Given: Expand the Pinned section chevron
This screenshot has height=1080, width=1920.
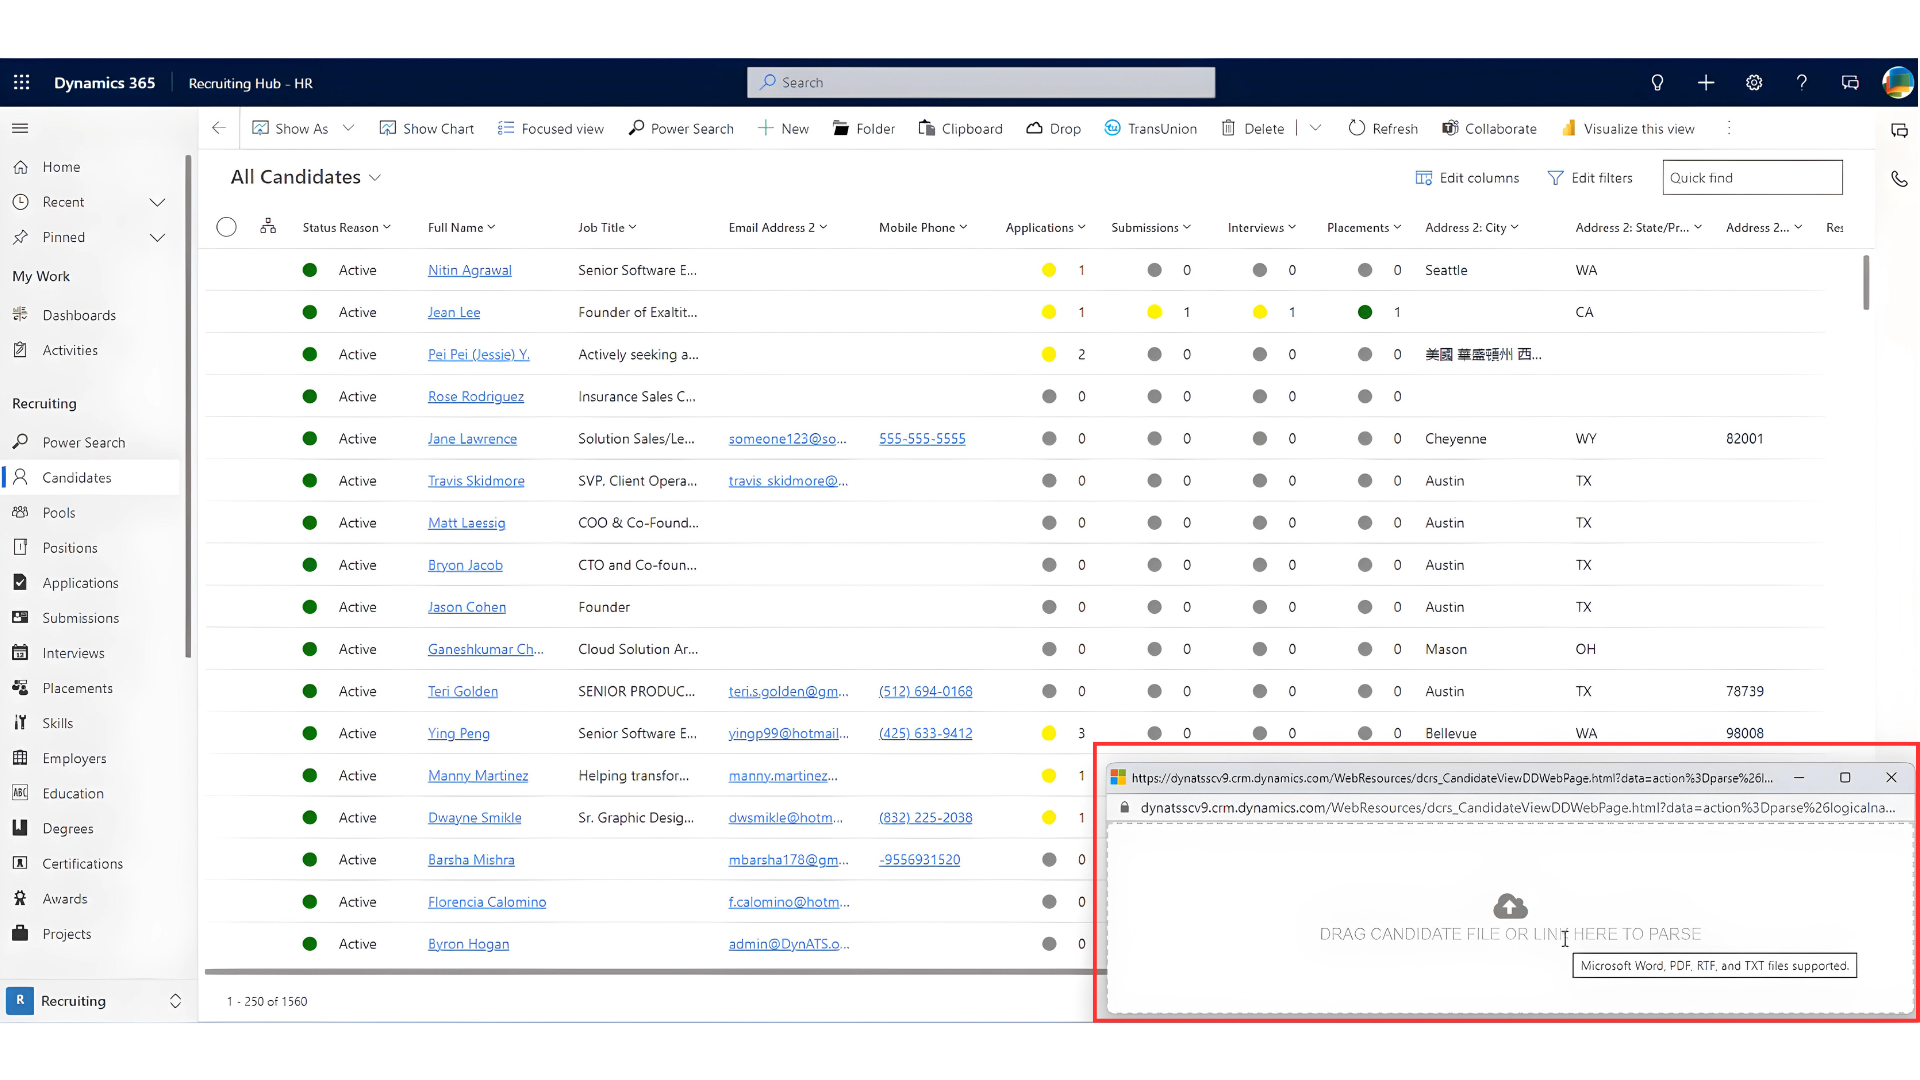Looking at the screenshot, I should coord(157,237).
